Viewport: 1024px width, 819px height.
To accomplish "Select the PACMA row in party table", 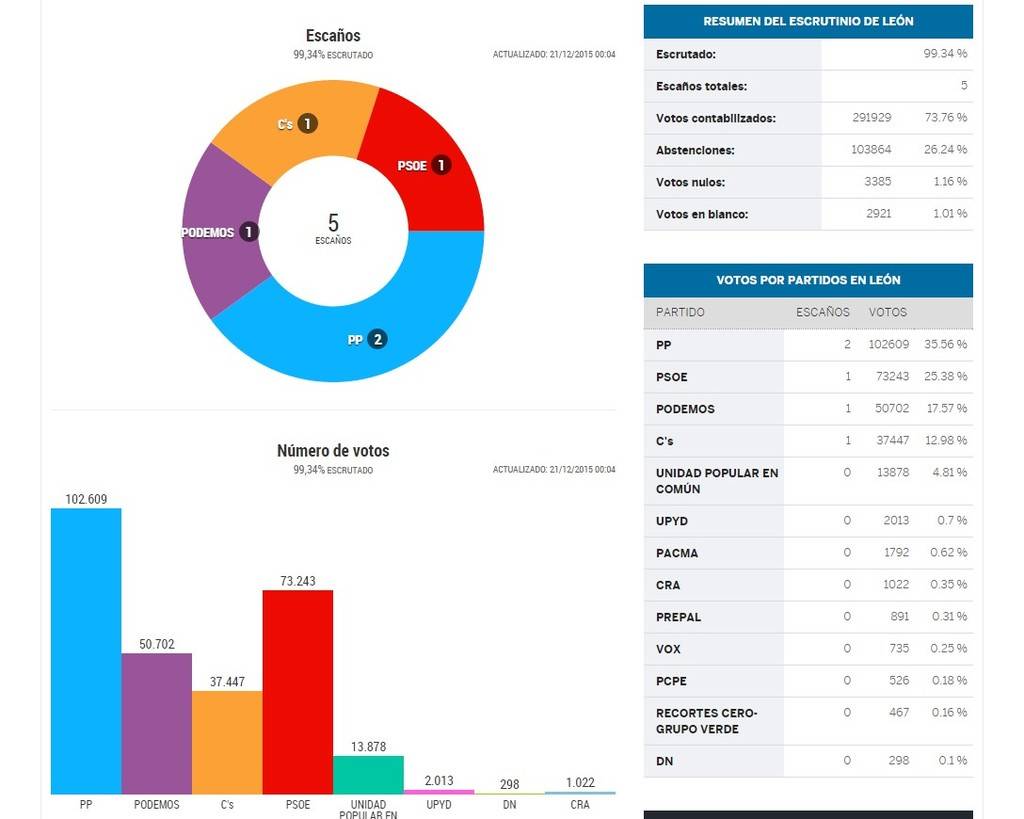I will point(808,553).
